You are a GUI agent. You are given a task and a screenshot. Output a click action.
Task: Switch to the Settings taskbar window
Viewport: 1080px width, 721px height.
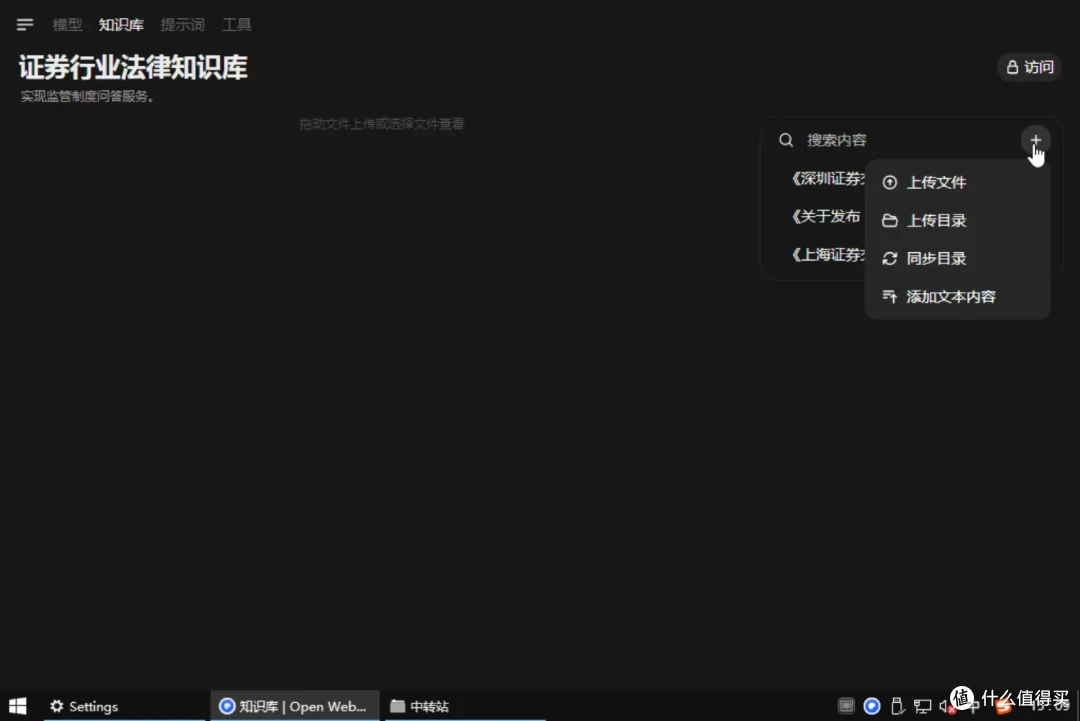[x=85, y=706]
